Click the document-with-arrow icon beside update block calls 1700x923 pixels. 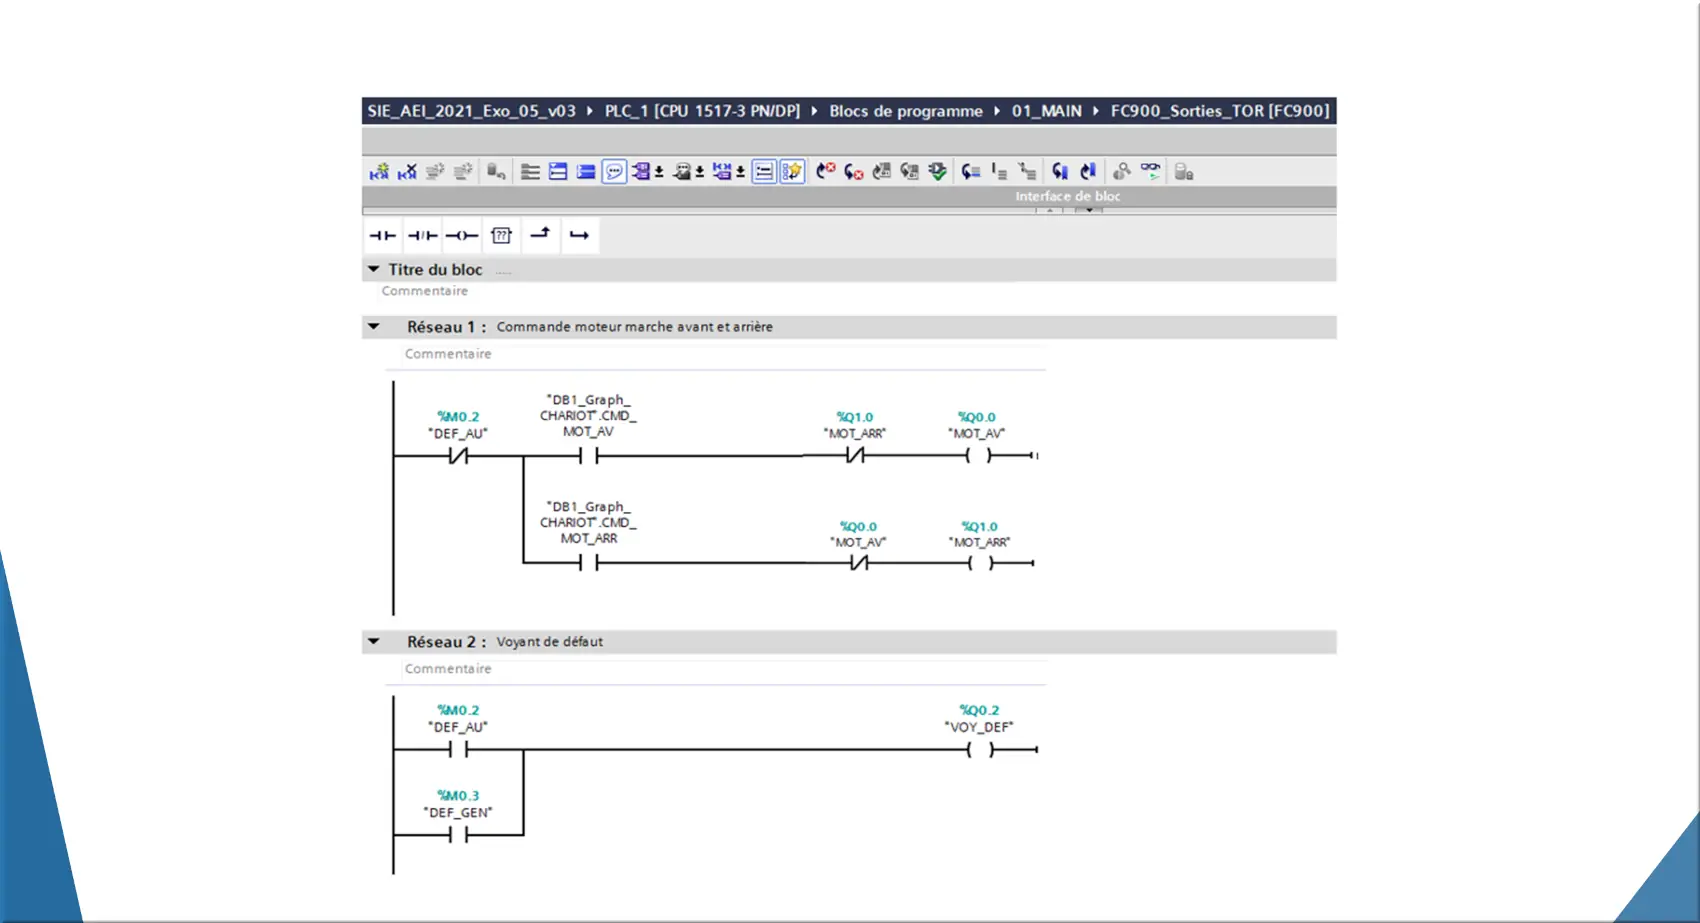pos(909,172)
